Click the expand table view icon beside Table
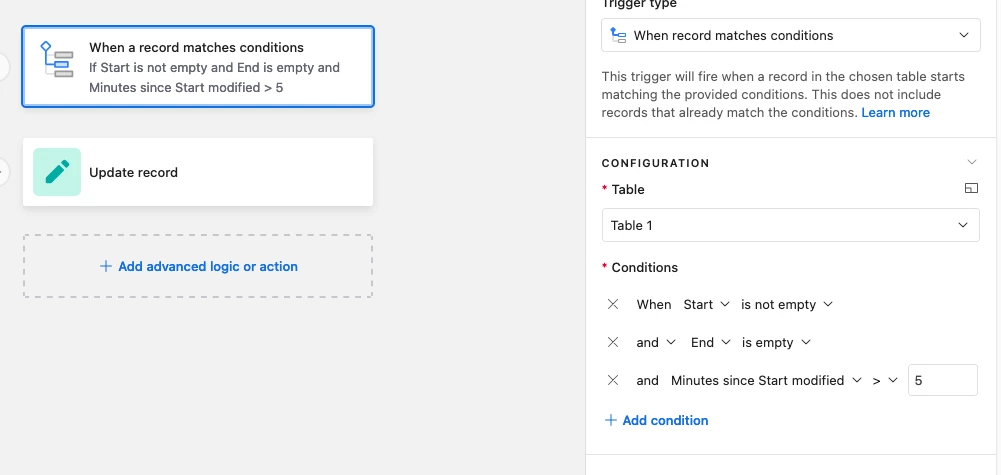1001x475 pixels. [x=971, y=188]
